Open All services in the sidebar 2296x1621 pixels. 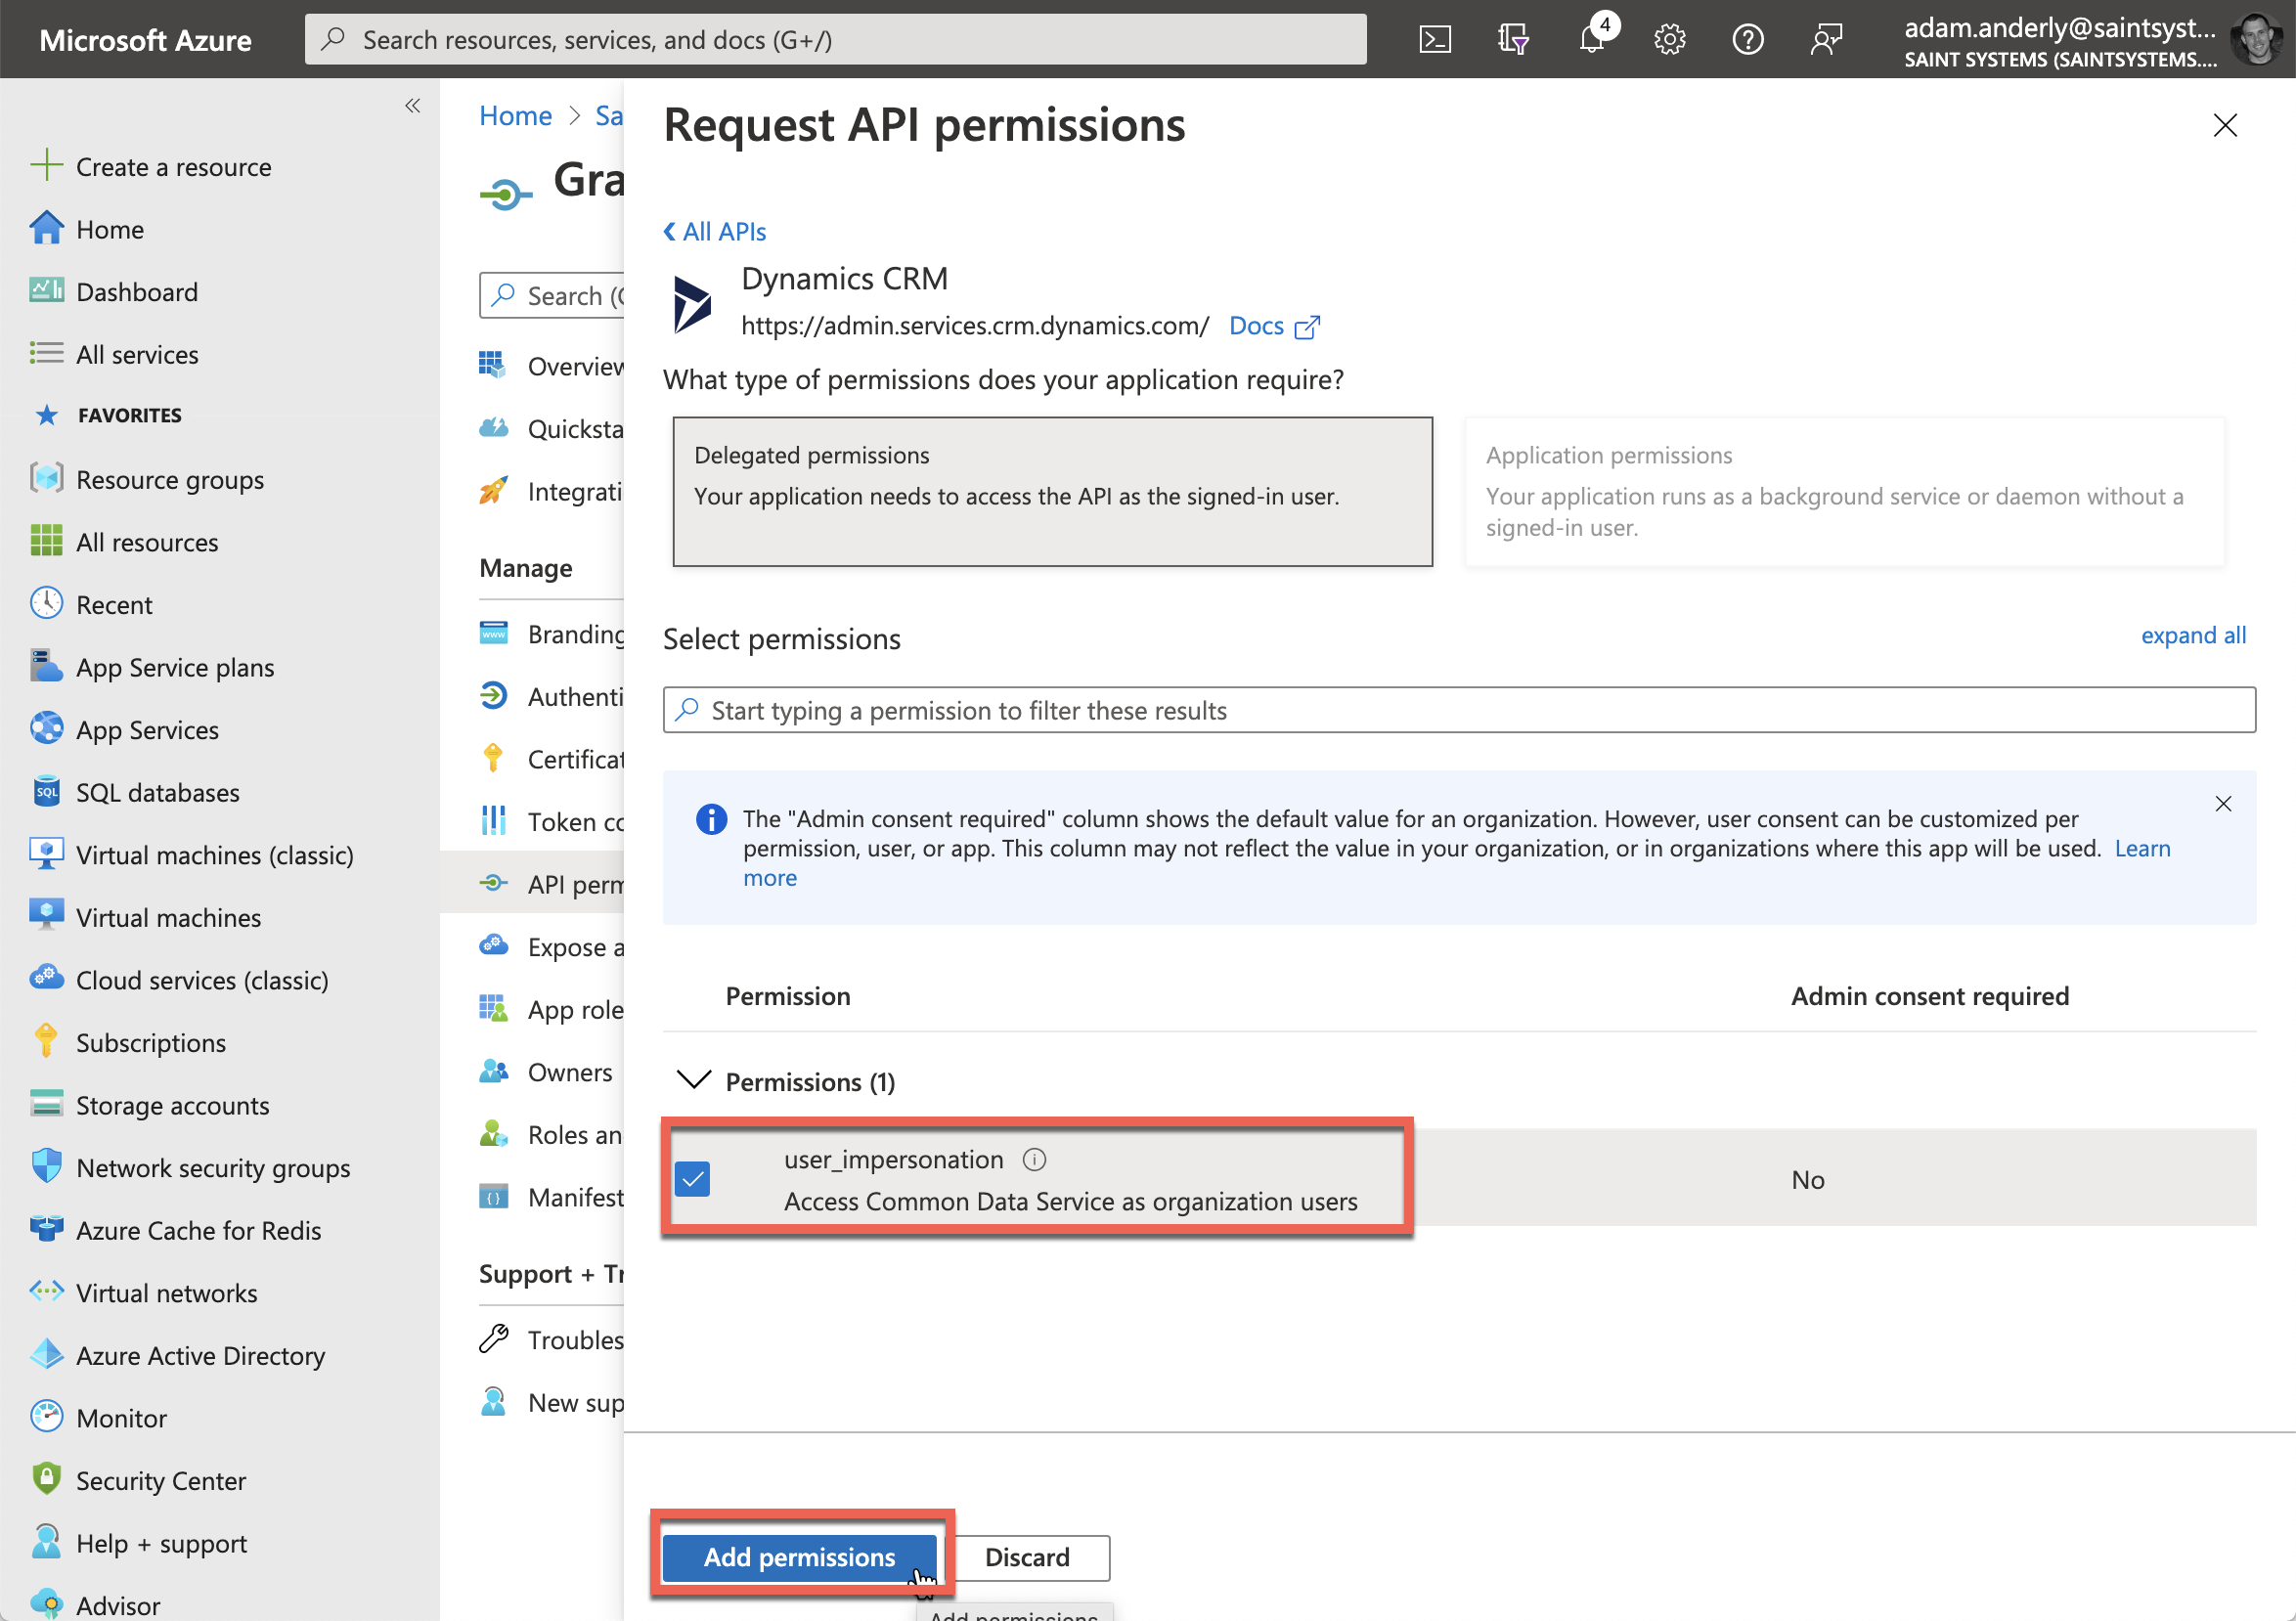point(137,354)
